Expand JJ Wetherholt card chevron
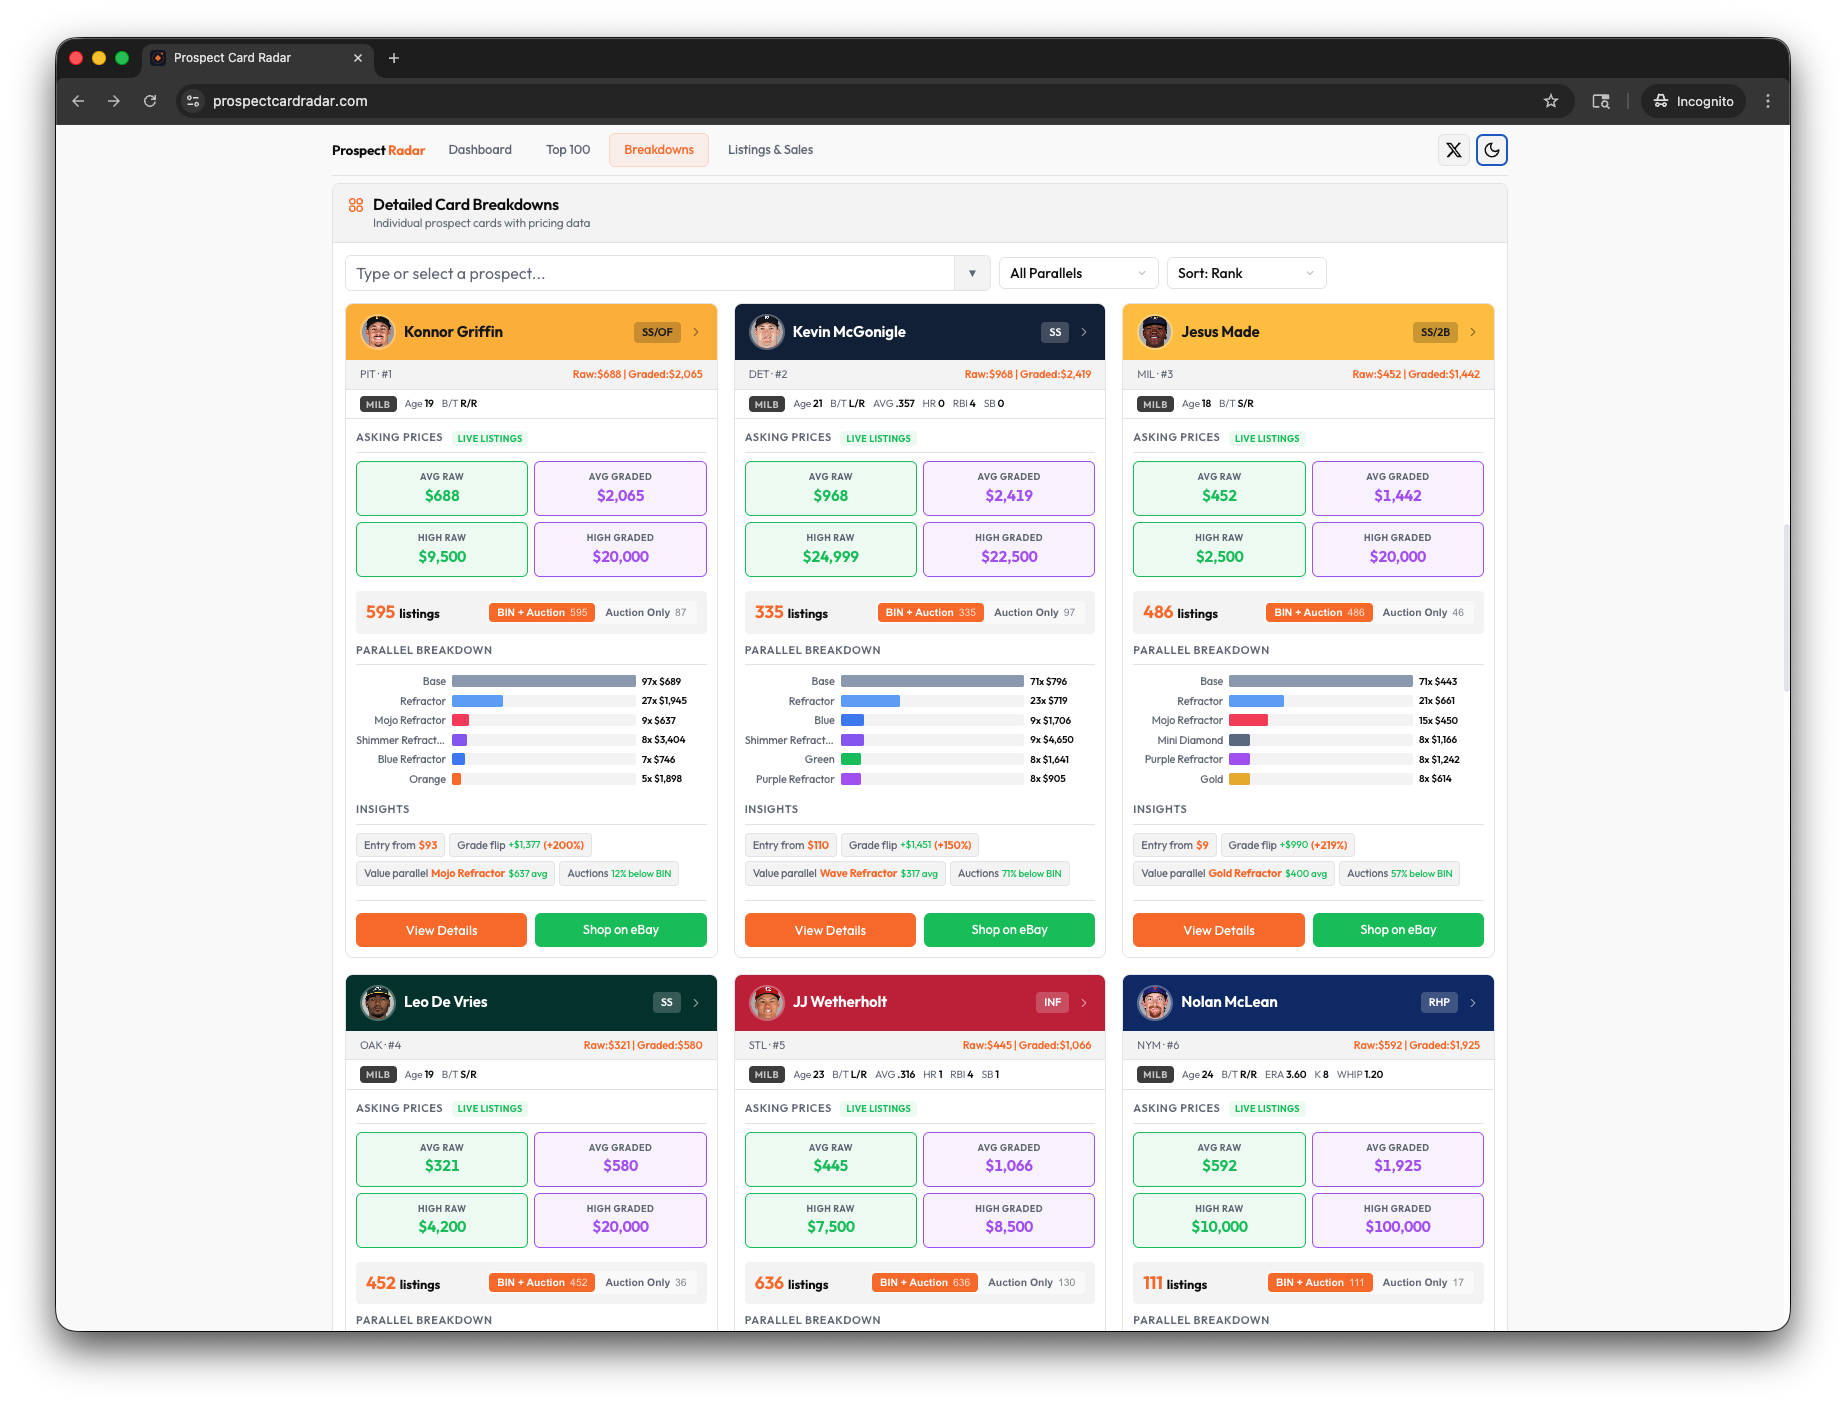Screen dimensions: 1846x1405 (1084, 1002)
